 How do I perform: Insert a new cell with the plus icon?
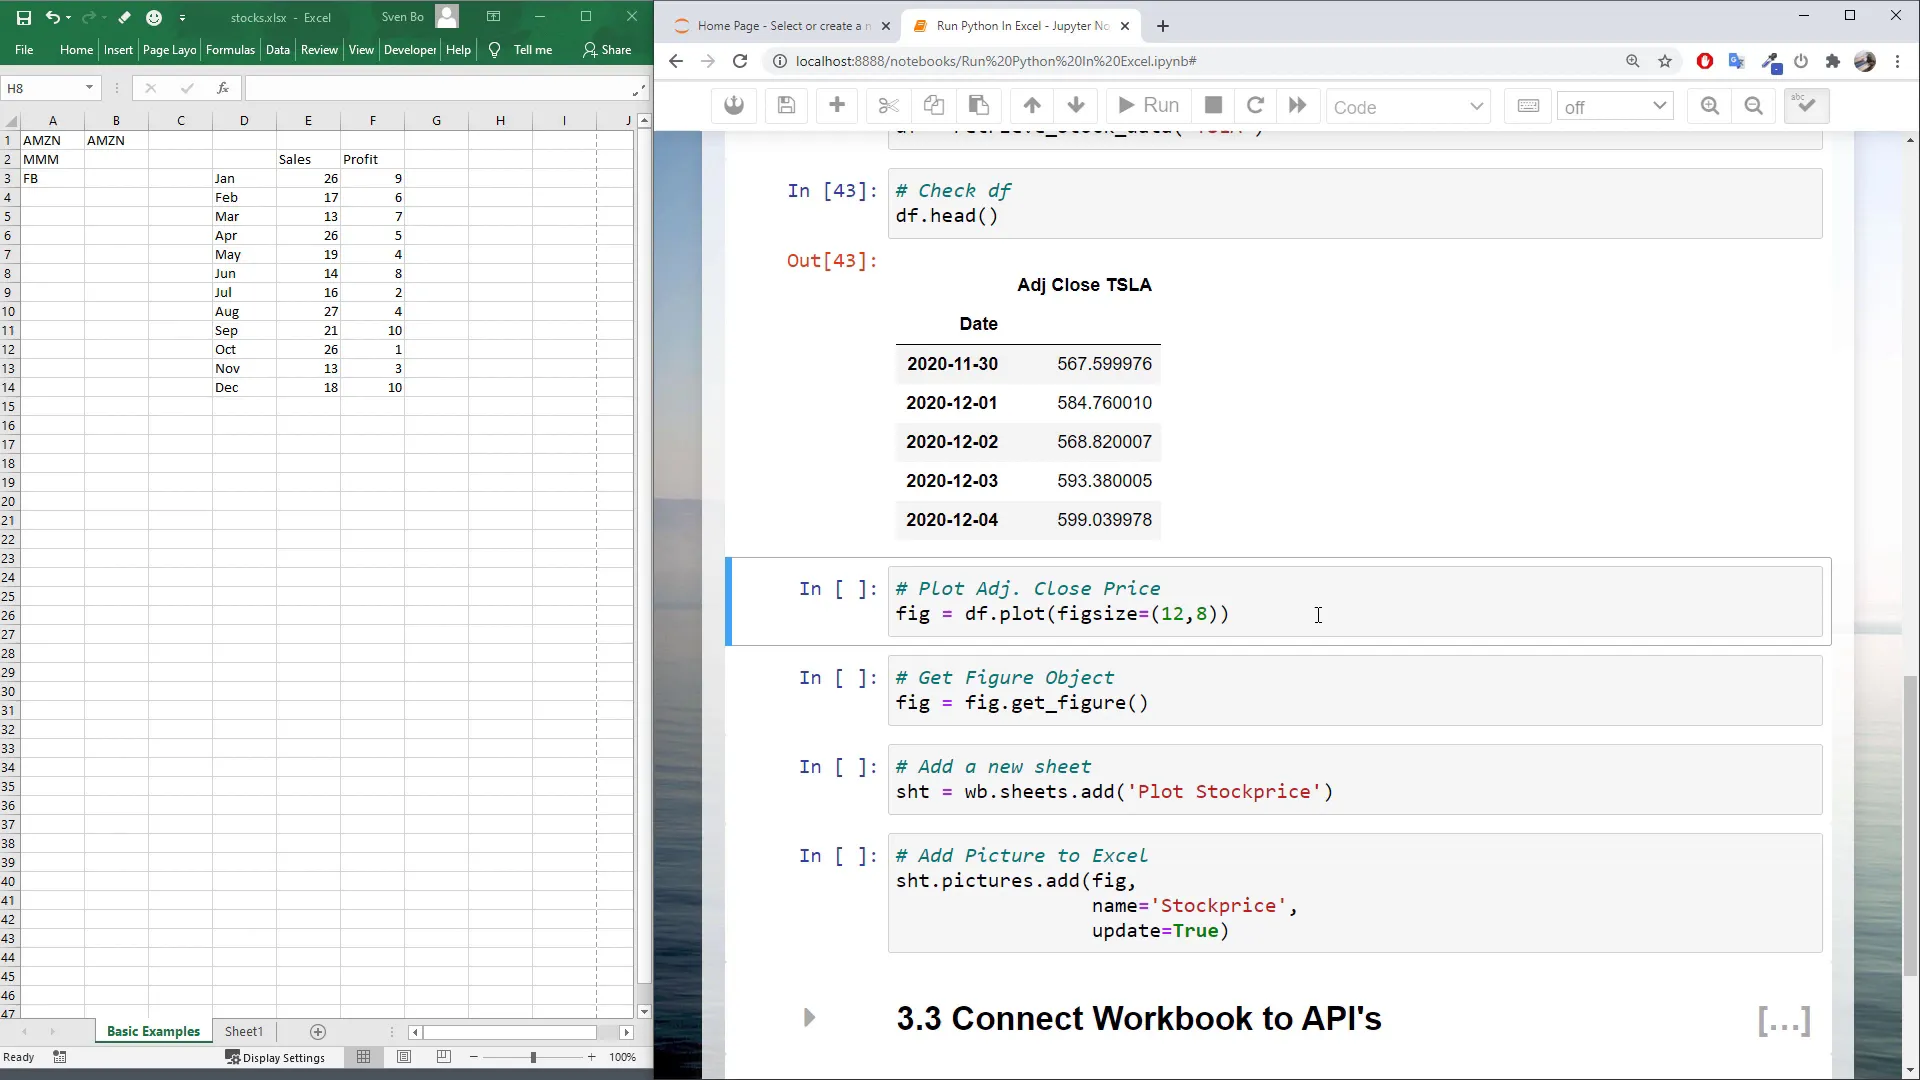tap(837, 106)
